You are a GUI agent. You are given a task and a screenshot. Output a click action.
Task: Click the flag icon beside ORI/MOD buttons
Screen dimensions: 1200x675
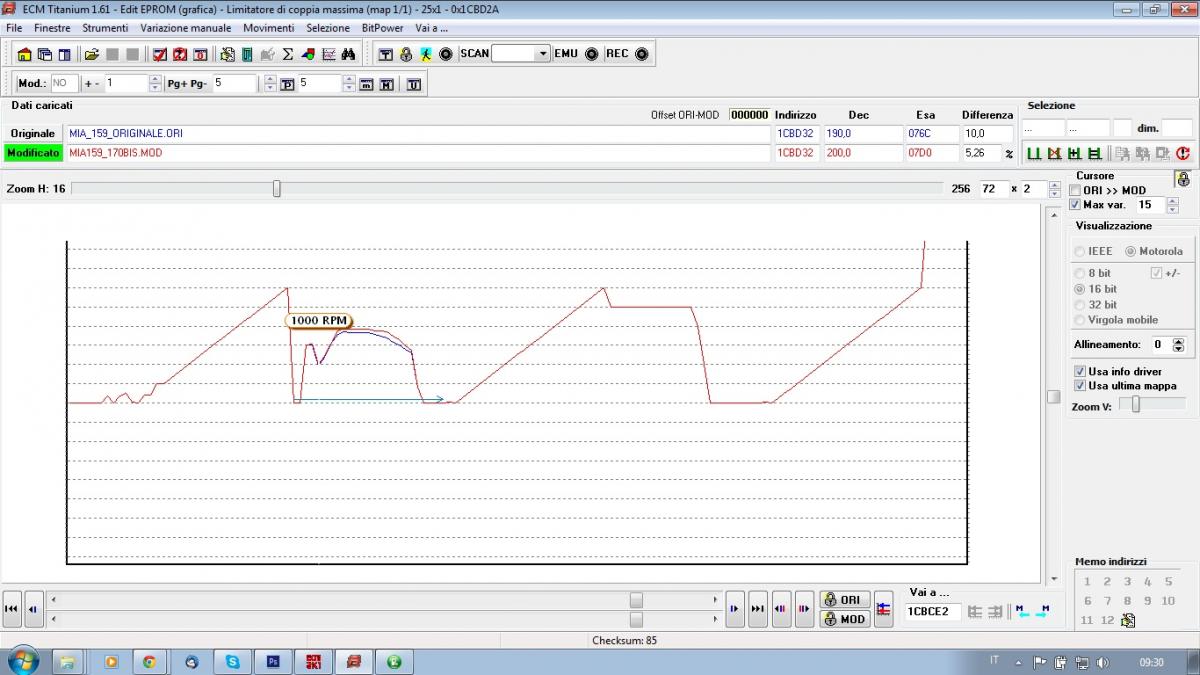point(883,608)
